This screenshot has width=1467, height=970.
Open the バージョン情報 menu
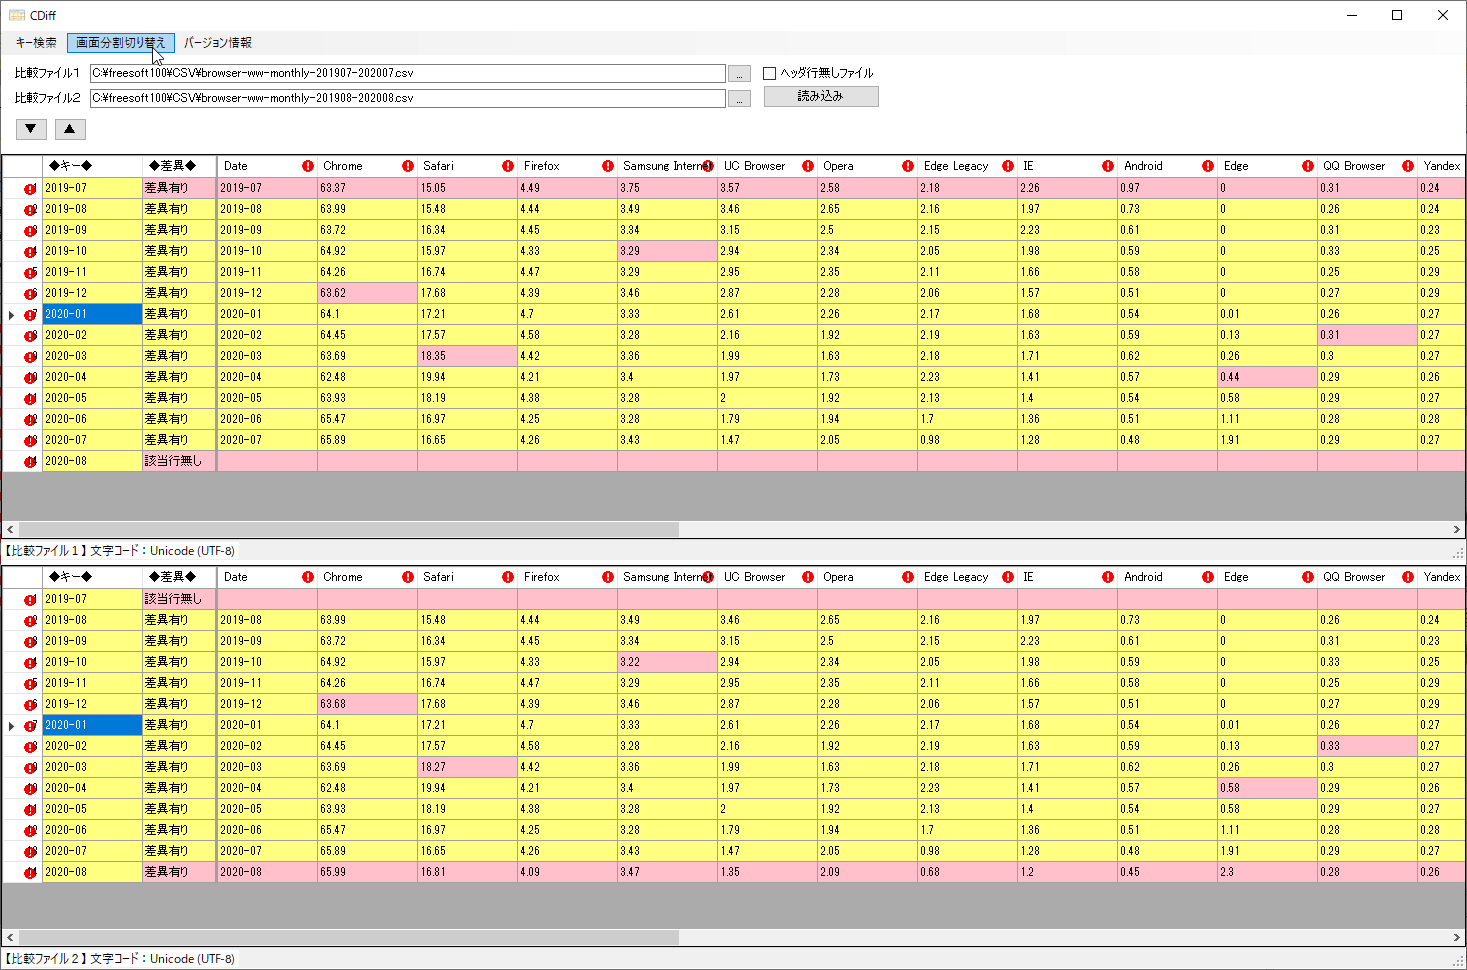[x=218, y=43]
